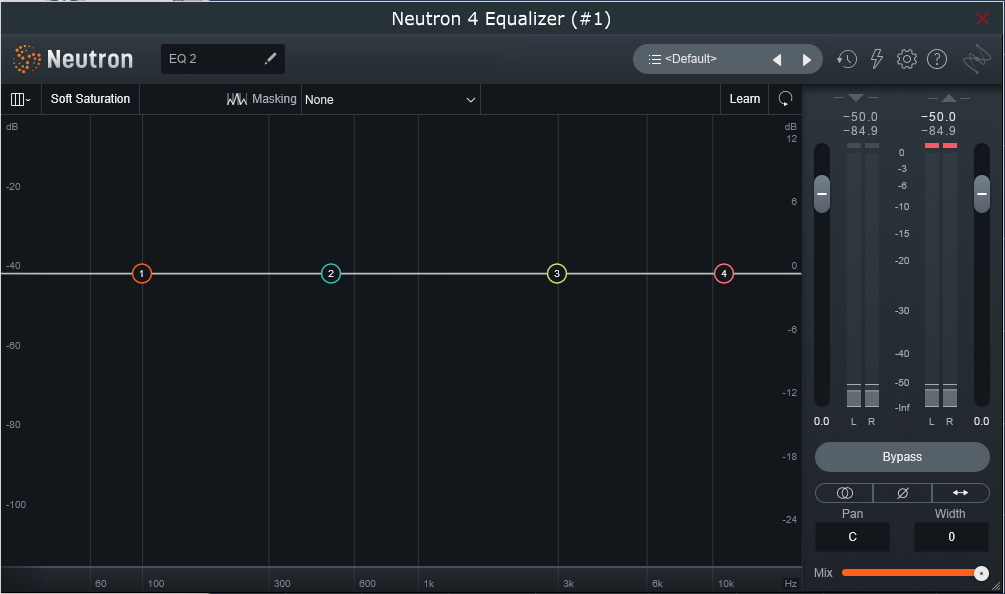Select EQ band node 1 (orange)
The image size is (1005, 594).
tap(142, 274)
